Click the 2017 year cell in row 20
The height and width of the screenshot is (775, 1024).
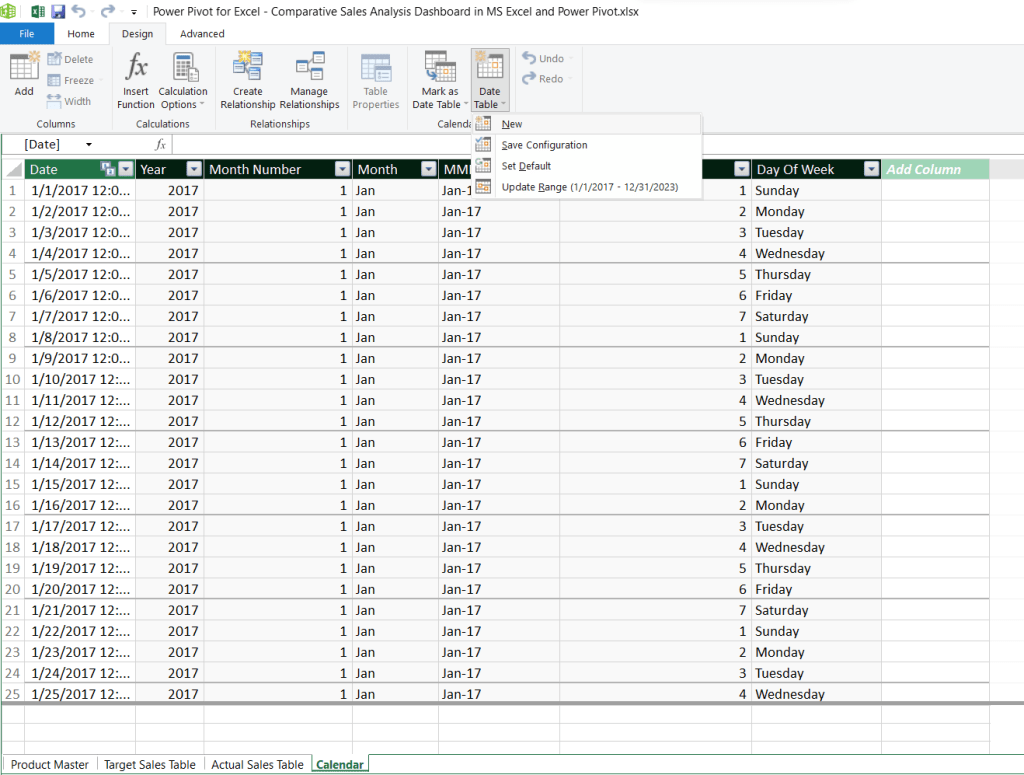point(170,589)
